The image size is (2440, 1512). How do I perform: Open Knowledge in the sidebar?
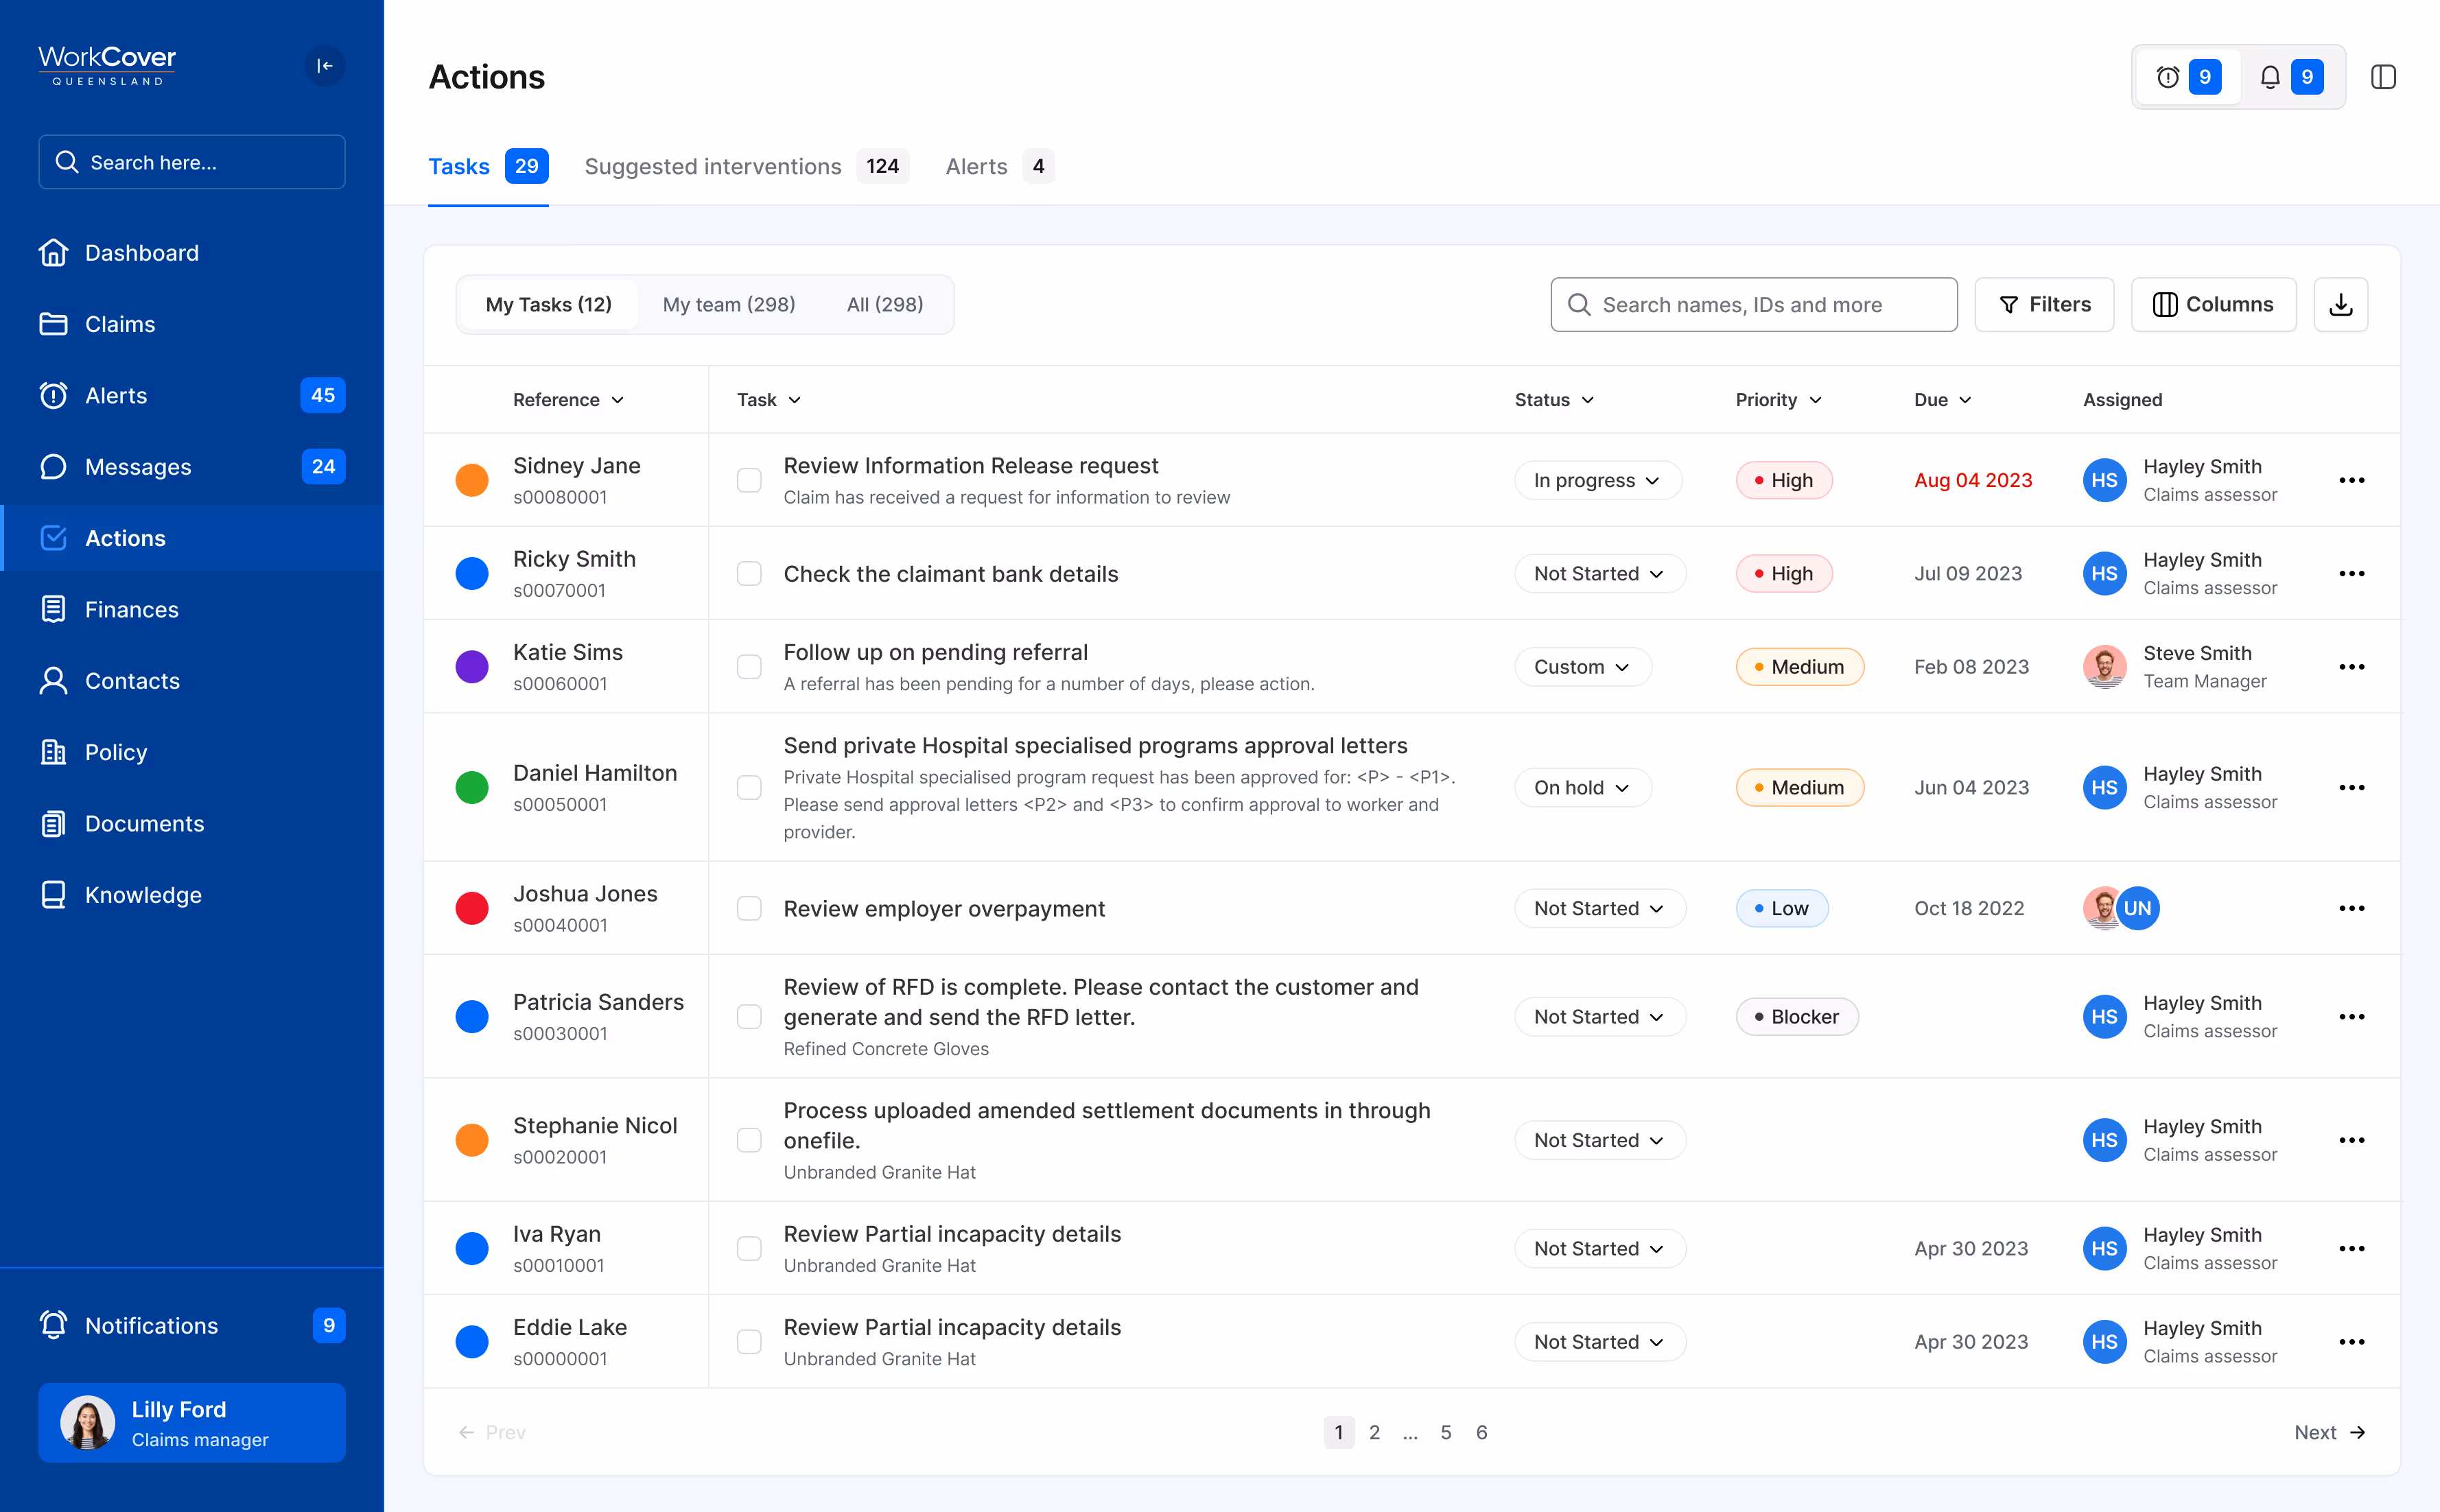pos(121,894)
